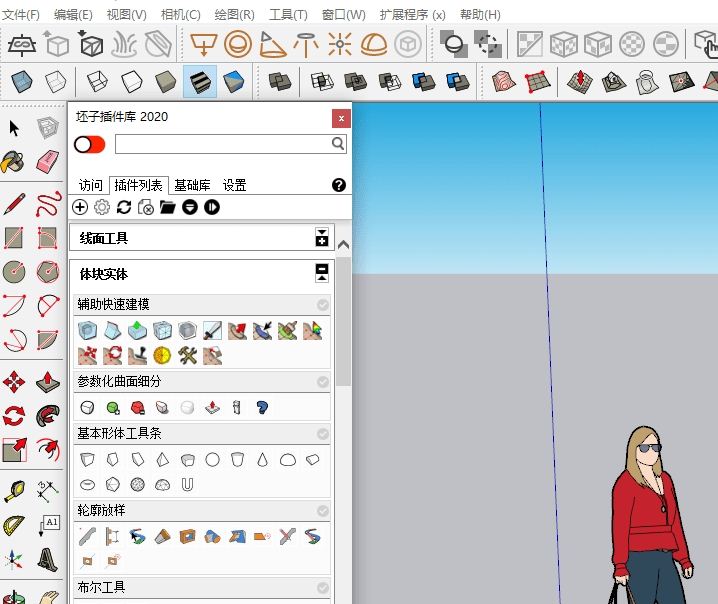
Task: Toggle the red plugin library switch
Action: click(89, 145)
